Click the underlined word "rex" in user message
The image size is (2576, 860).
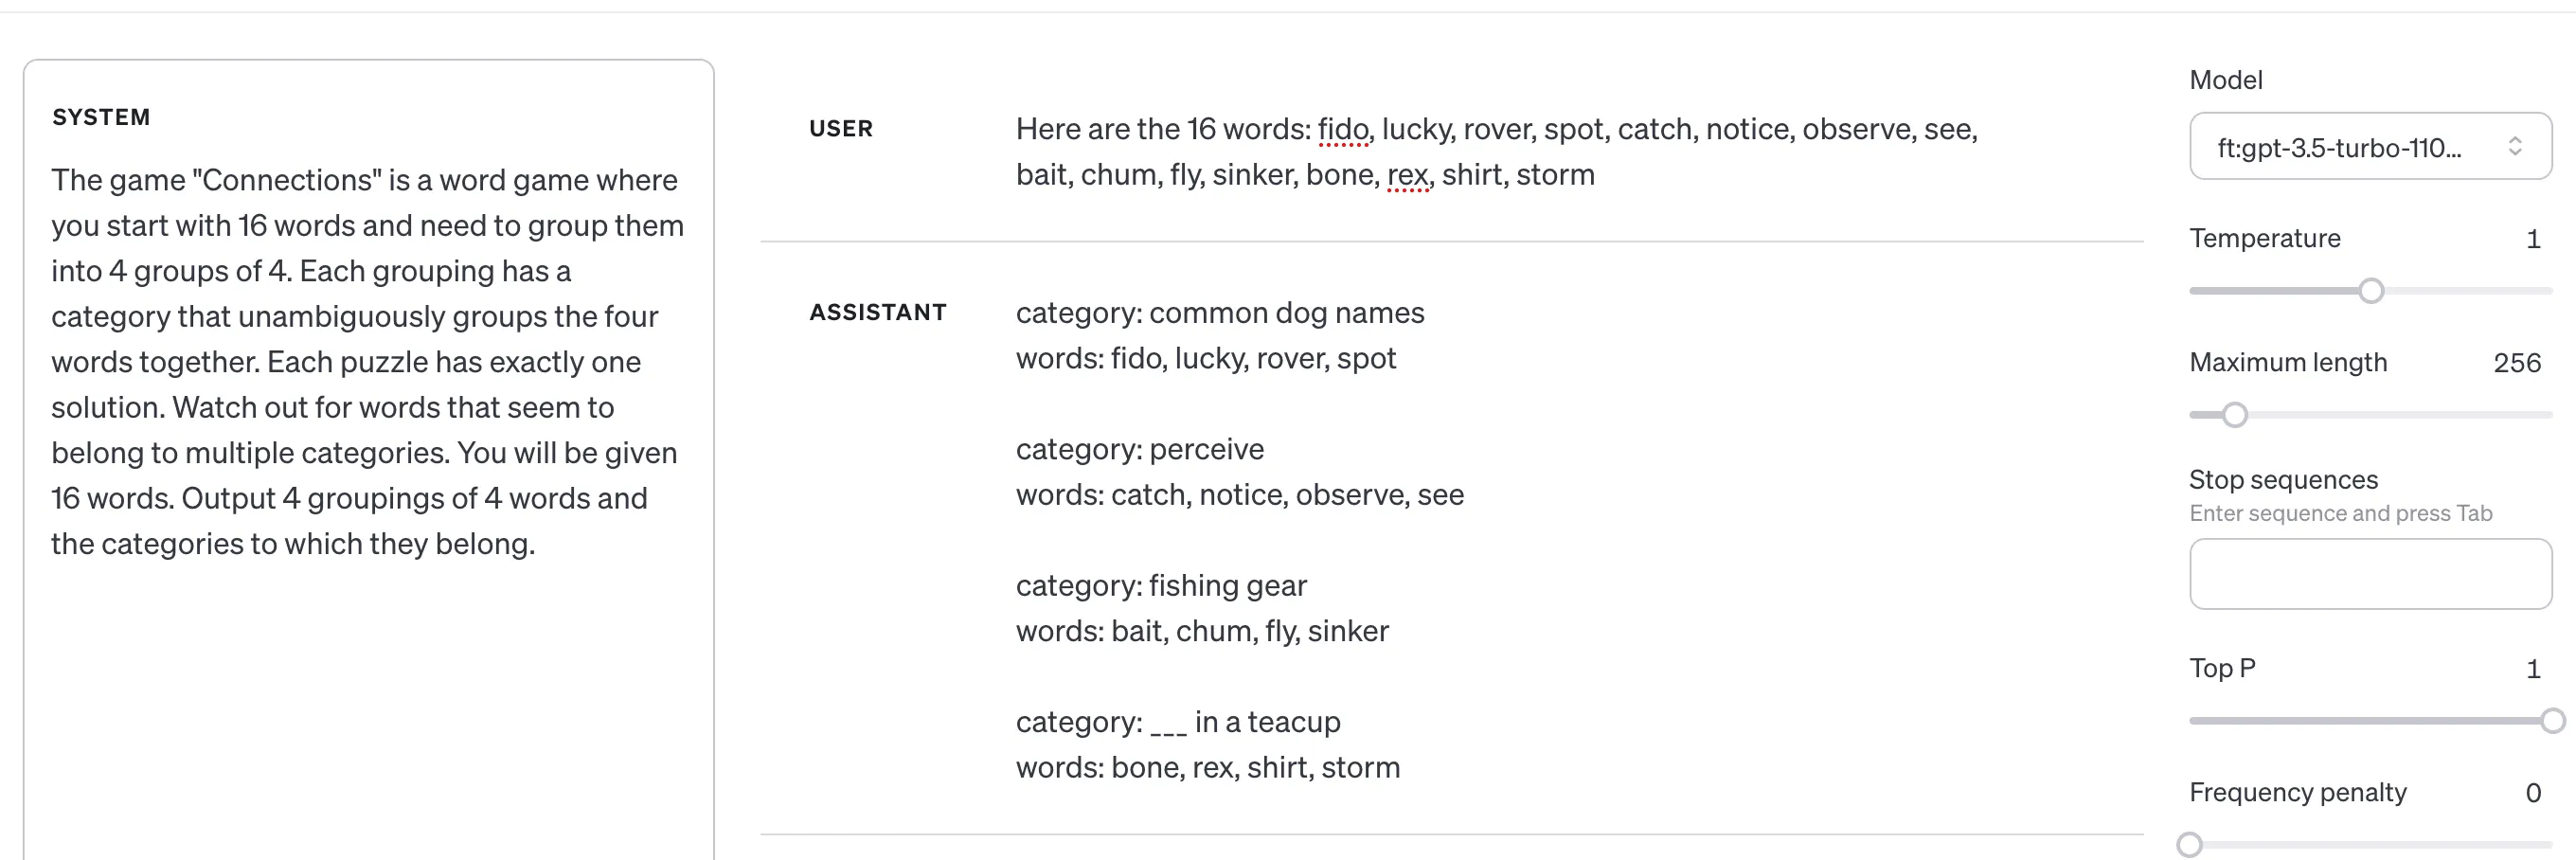[1407, 176]
